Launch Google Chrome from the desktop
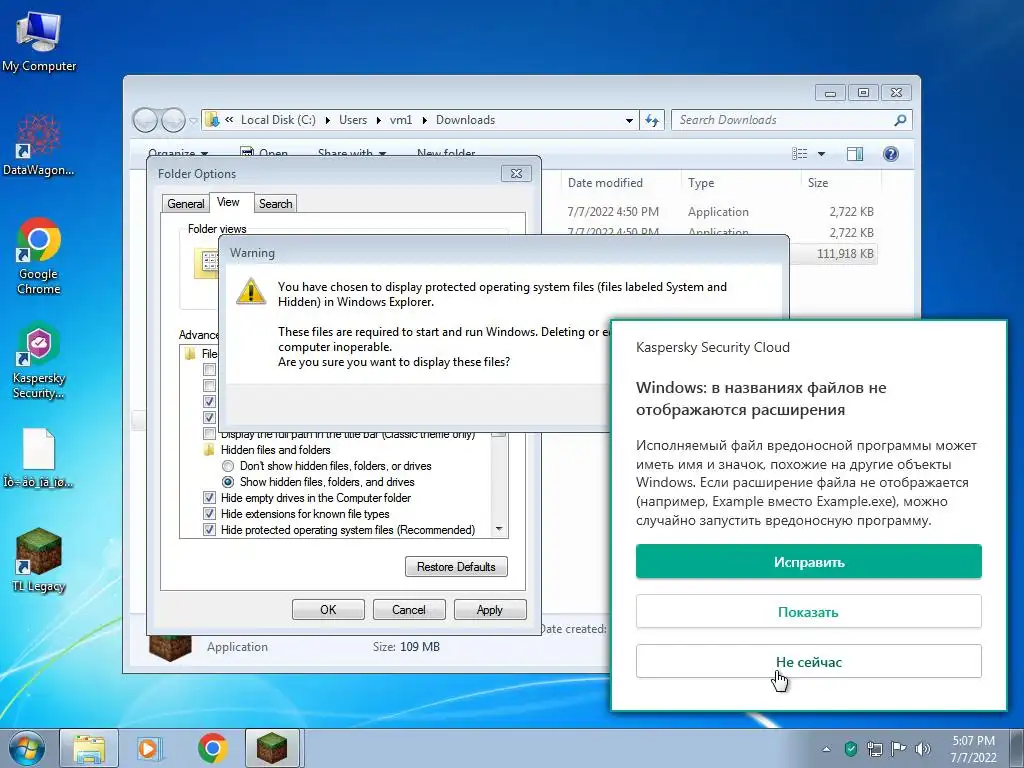1024x768 pixels. pos(39,256)
